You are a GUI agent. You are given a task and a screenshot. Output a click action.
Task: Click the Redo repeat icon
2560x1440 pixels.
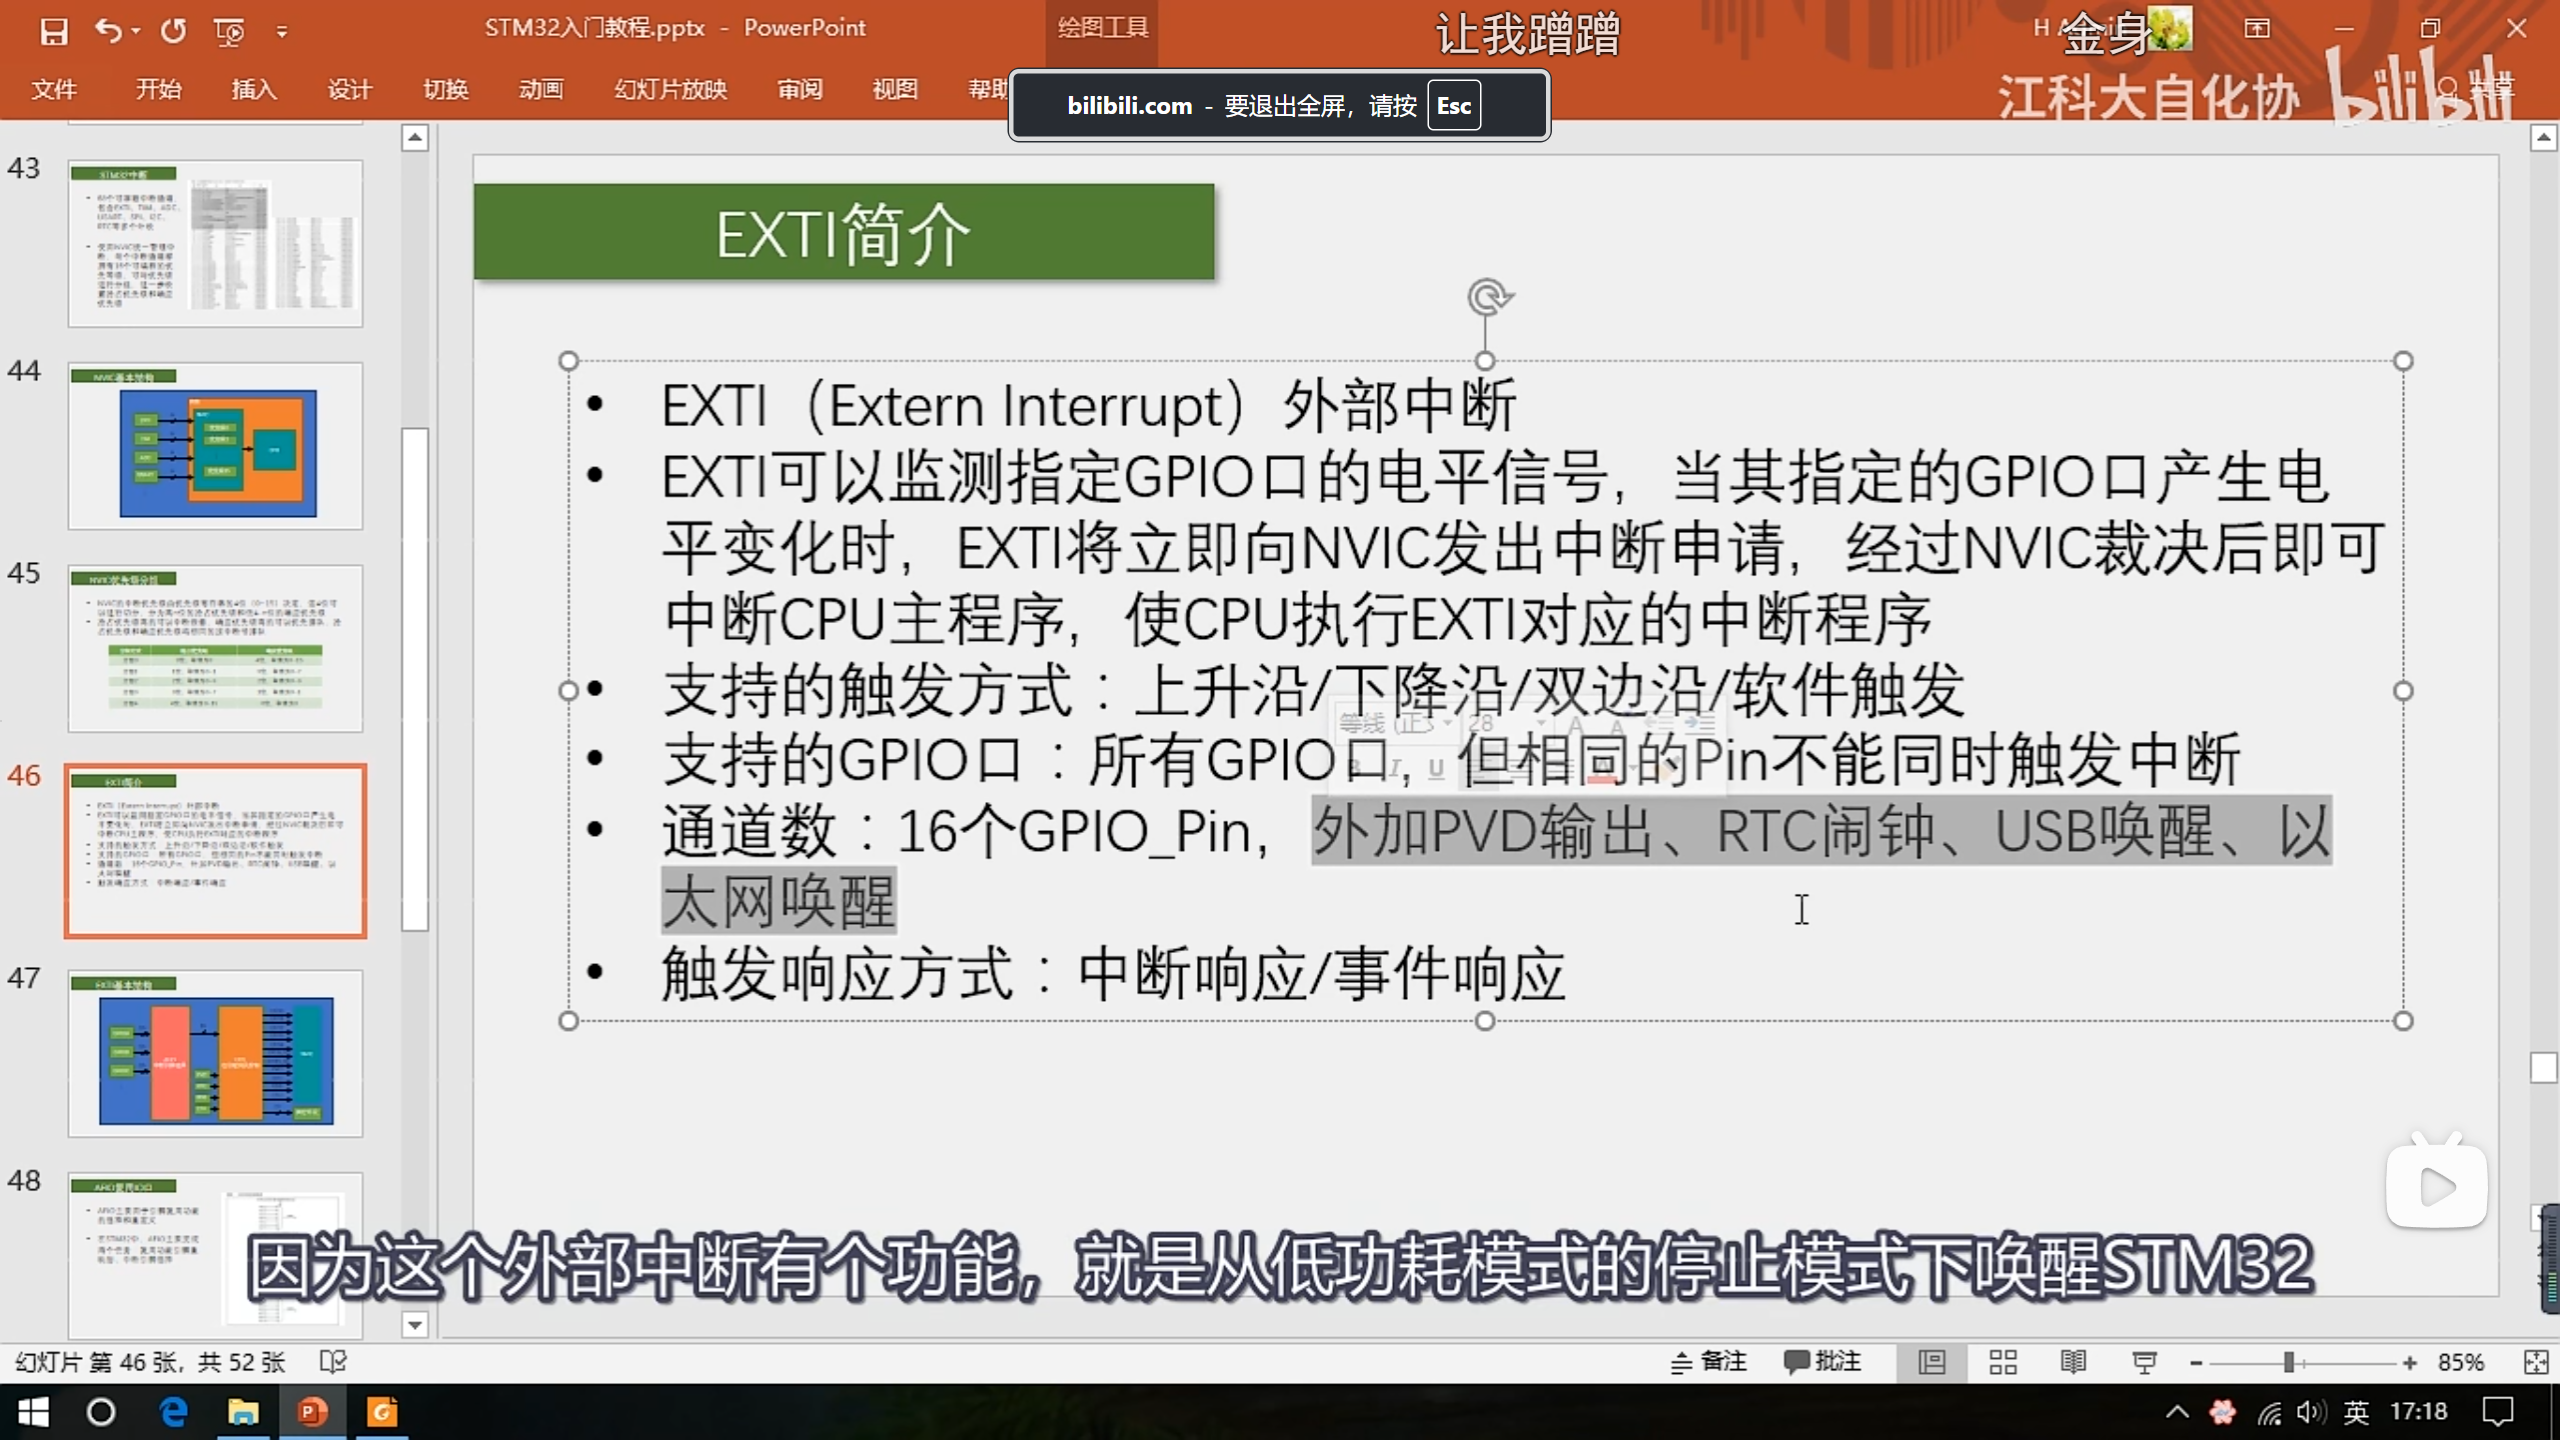pos(173,31)
